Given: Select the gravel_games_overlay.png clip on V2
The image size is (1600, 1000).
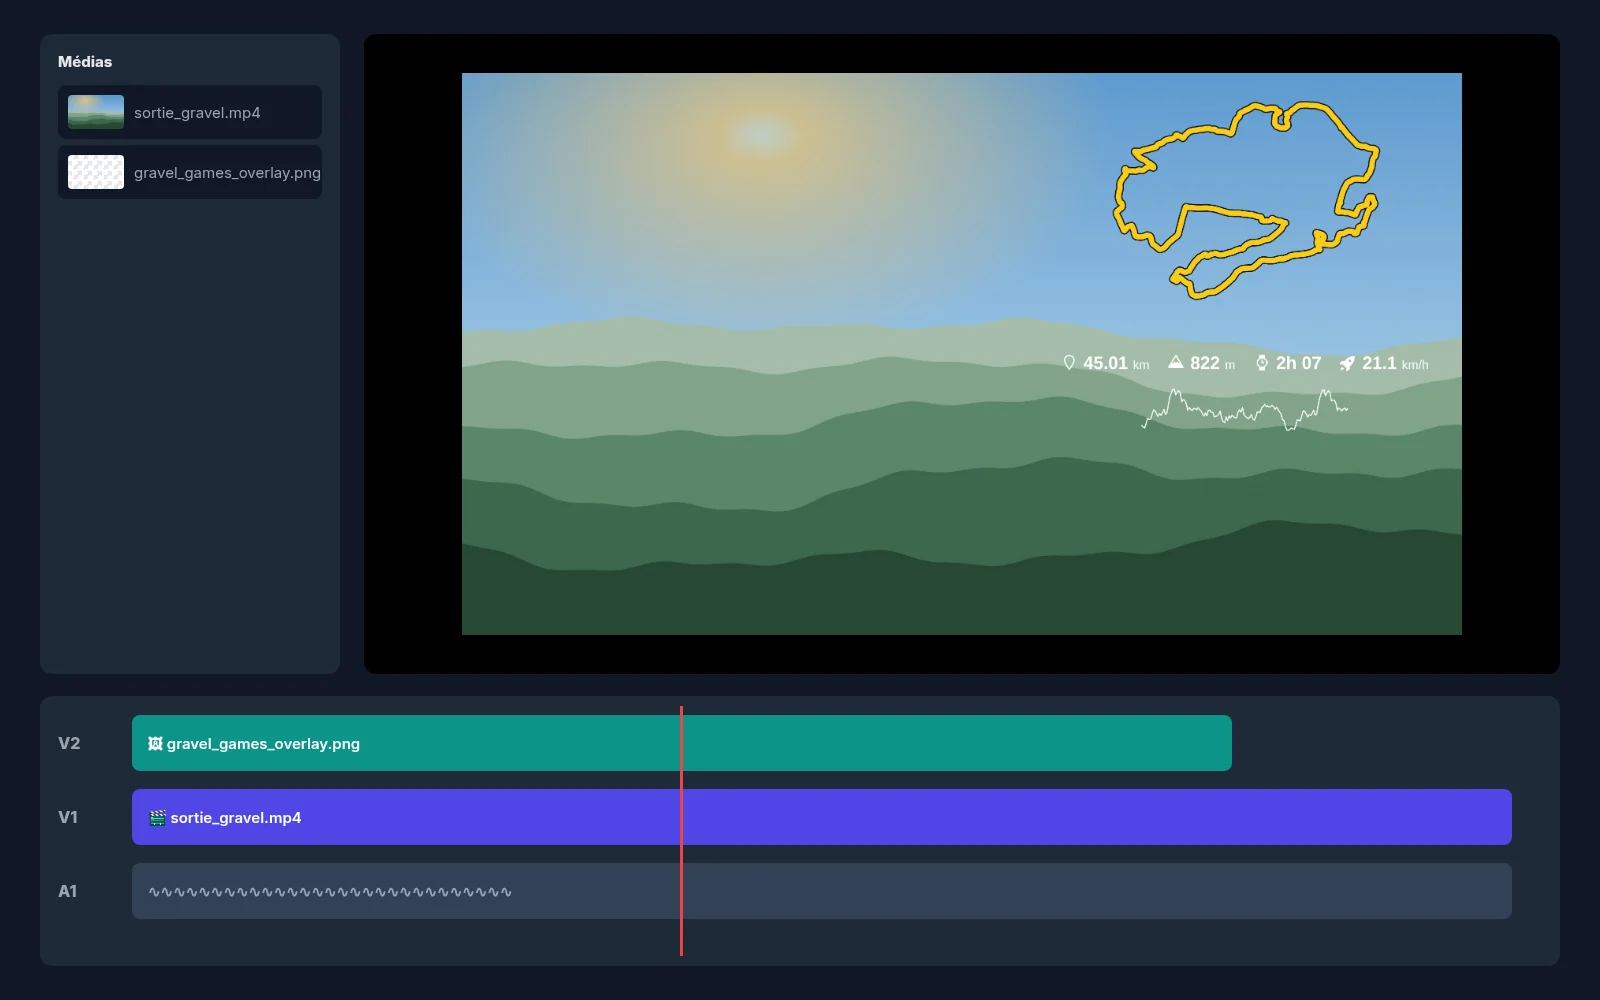Looking at the screenshot, I should point(681,743).
